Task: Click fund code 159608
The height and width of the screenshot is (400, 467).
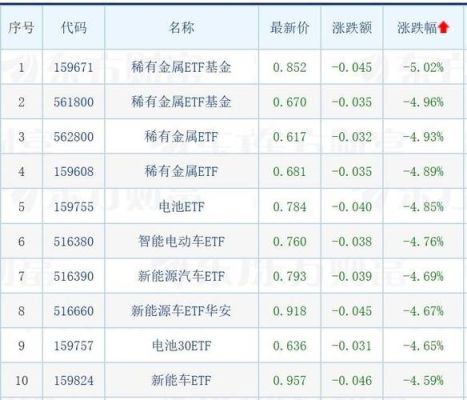Action: [x=74, y=172]
